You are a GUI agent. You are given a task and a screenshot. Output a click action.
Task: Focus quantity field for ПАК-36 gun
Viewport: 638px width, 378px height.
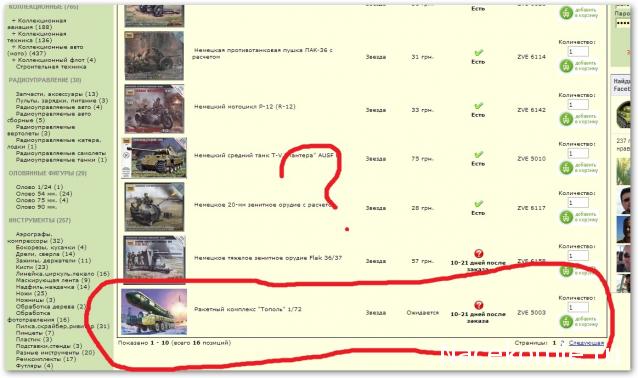pyautogui.click(x=578, y=52)
